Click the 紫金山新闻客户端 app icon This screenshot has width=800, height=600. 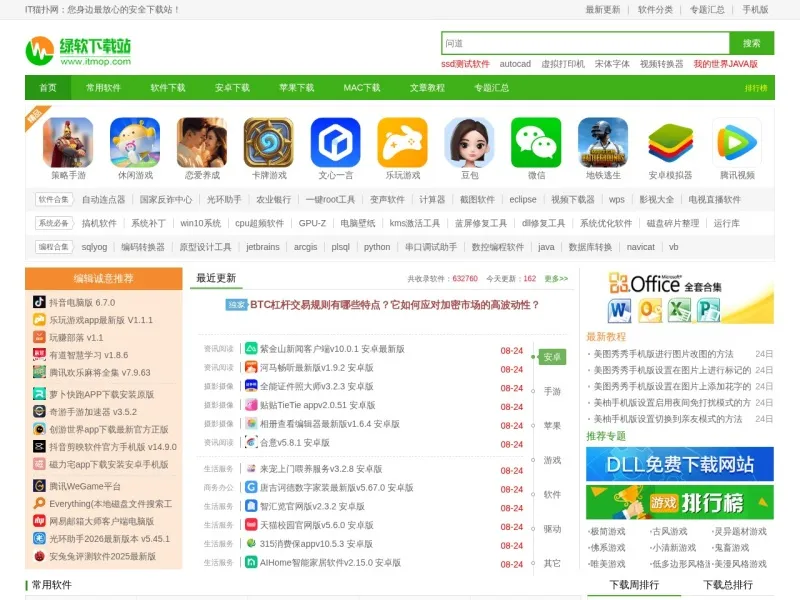(251, 348)
